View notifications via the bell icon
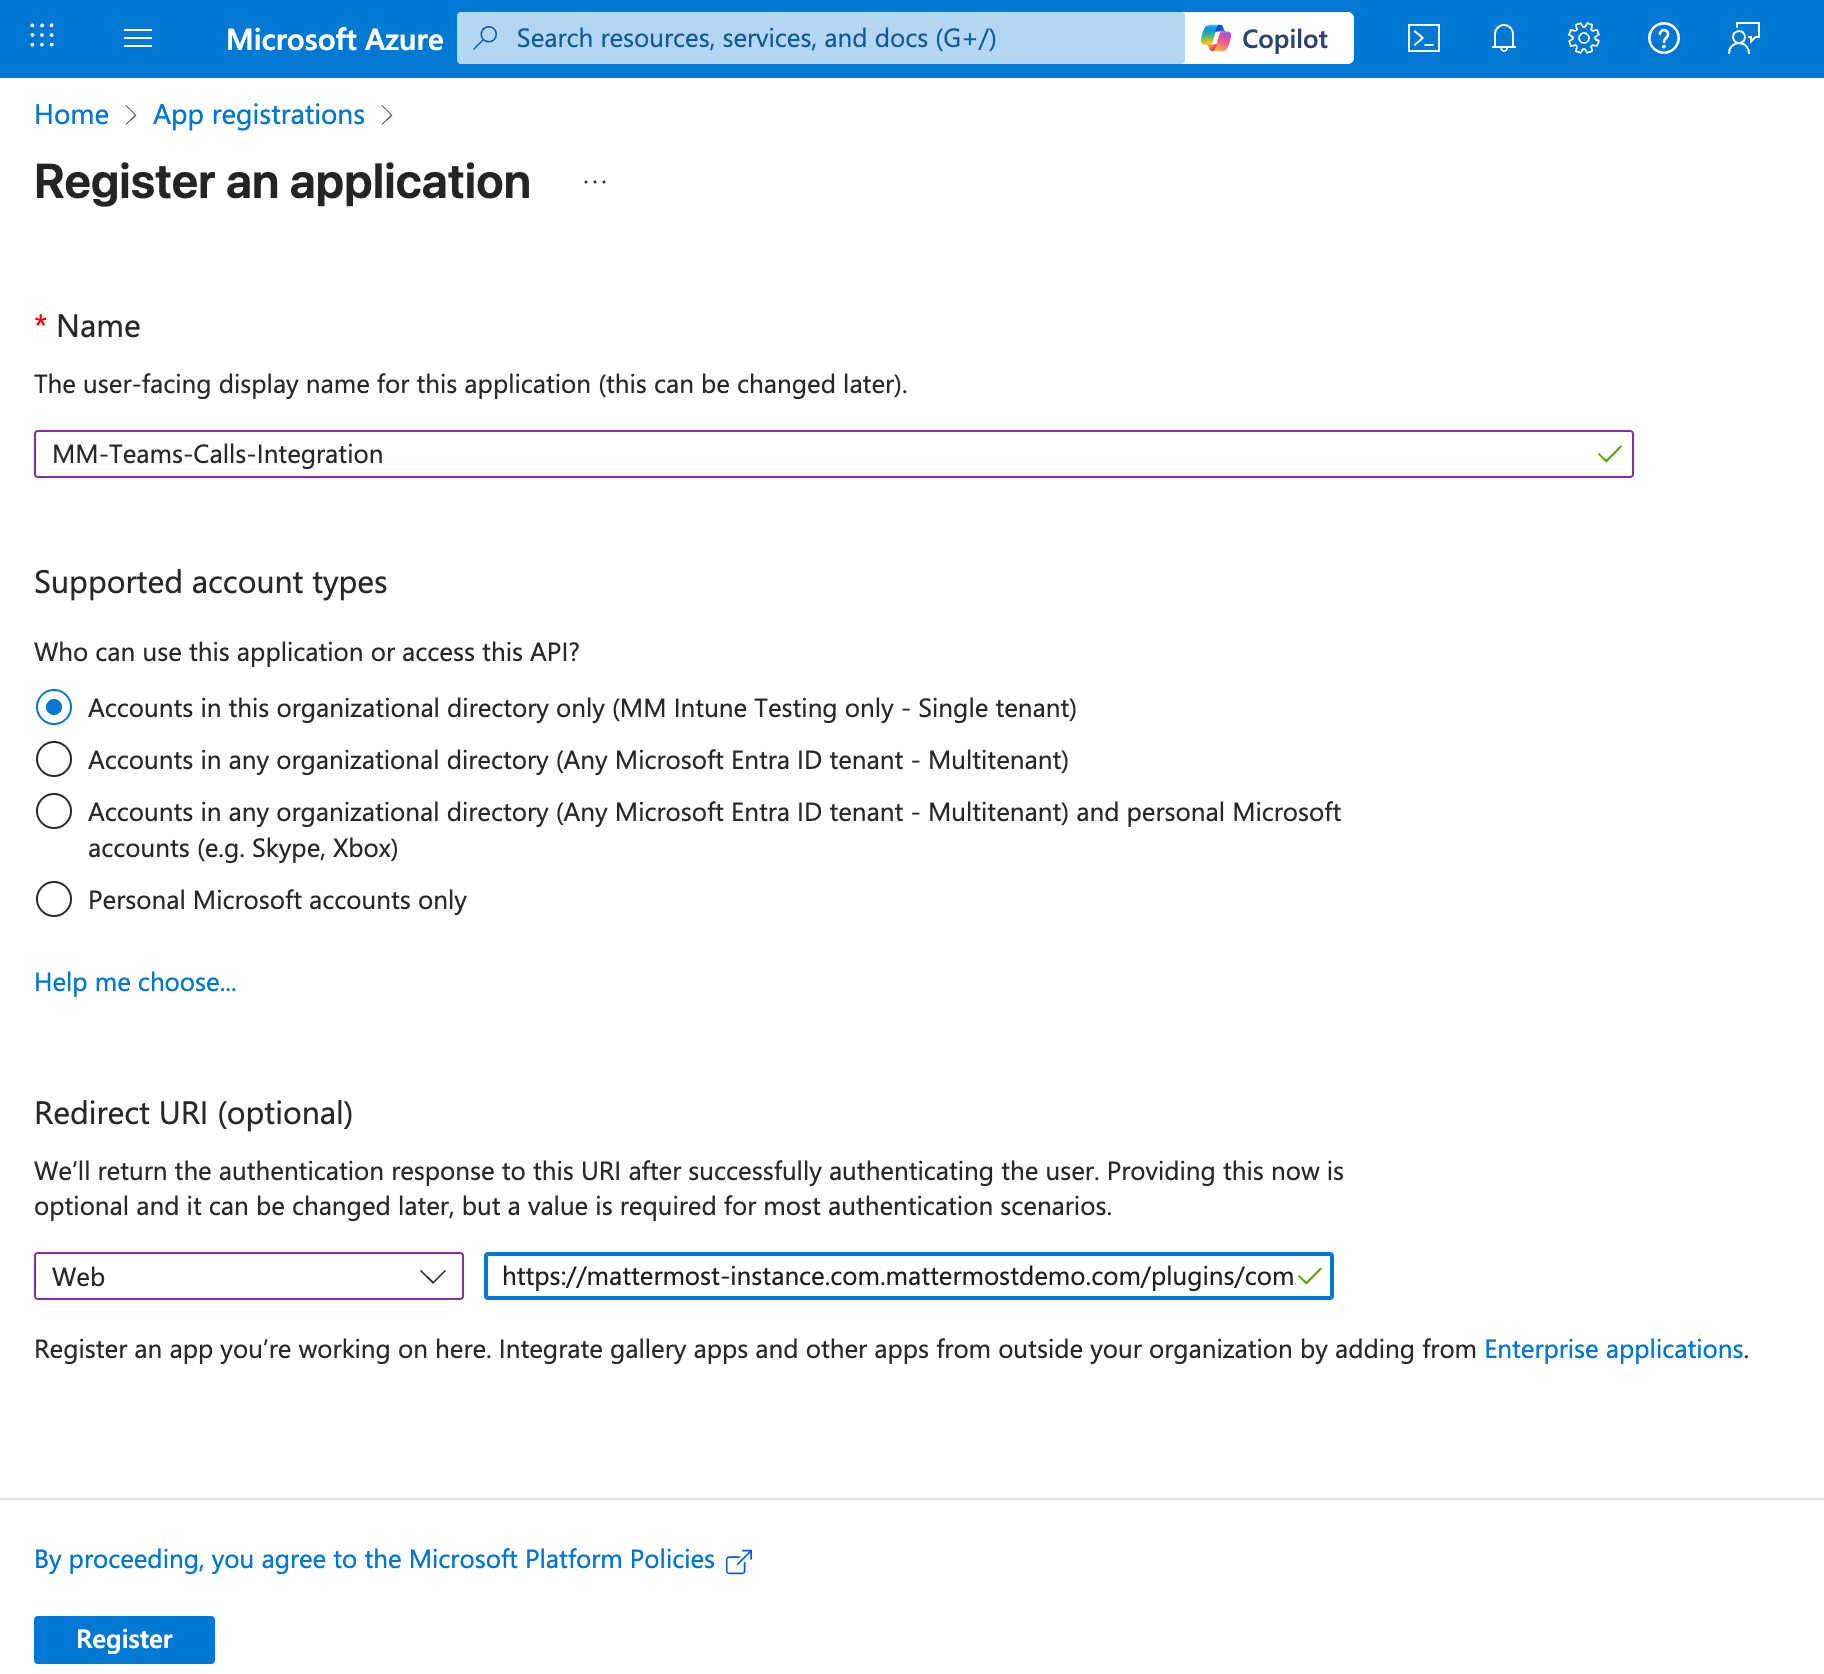This screenshot has width=1824, height=1674. (x=1503, y=38)
